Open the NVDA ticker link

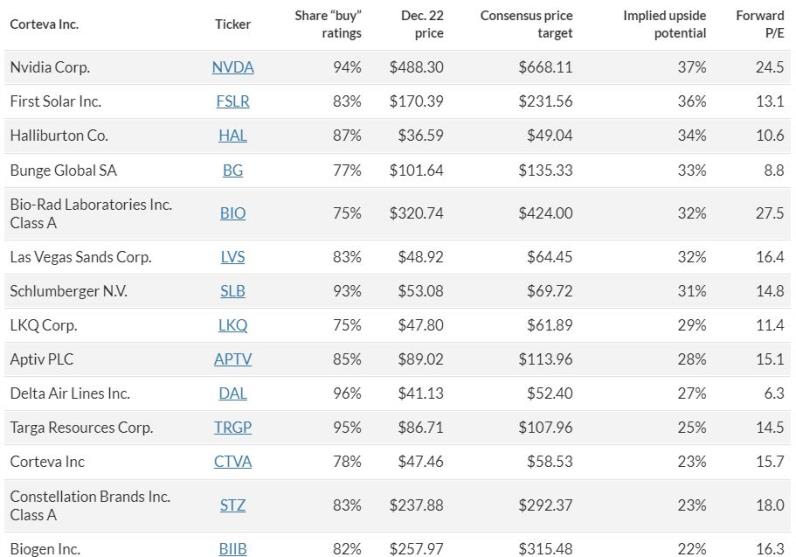[232, 68]
